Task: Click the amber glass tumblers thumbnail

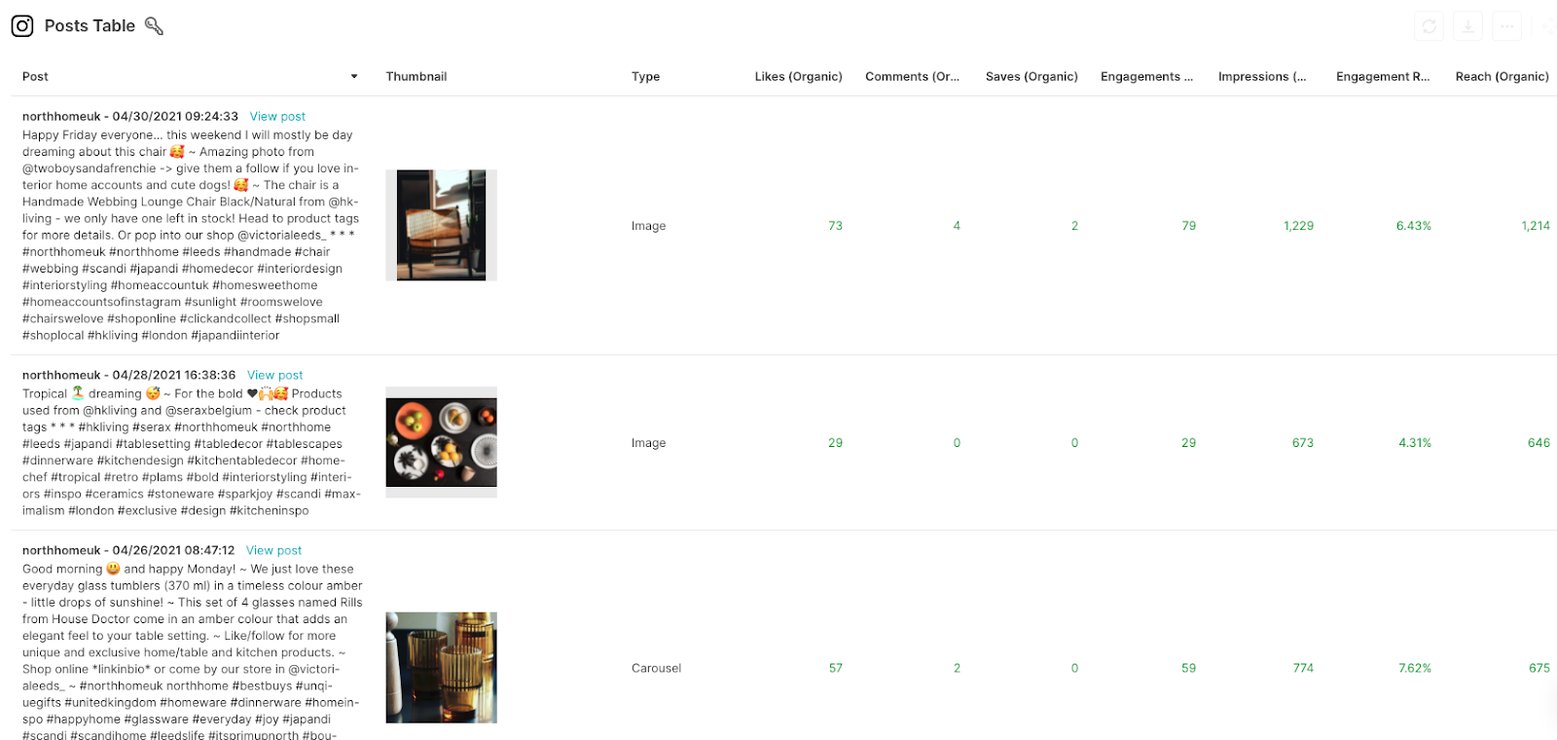Action: coord(440,667)
